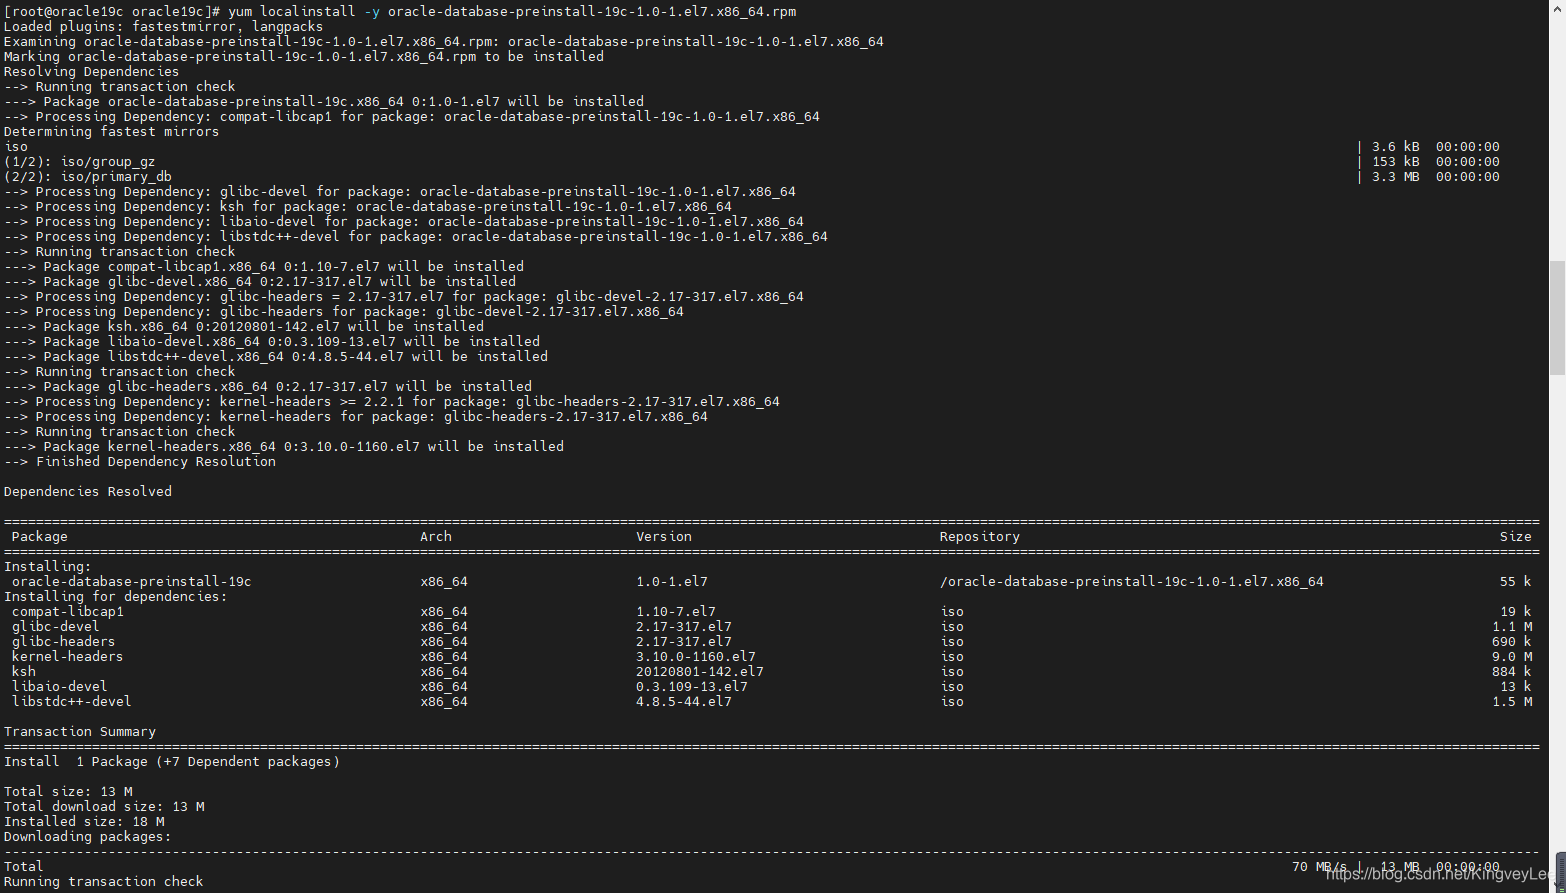Click the 'Marking oracle-database-preinstall' line
The image size is (1566, 893).
pyautogui.click(x=303, y=56)
